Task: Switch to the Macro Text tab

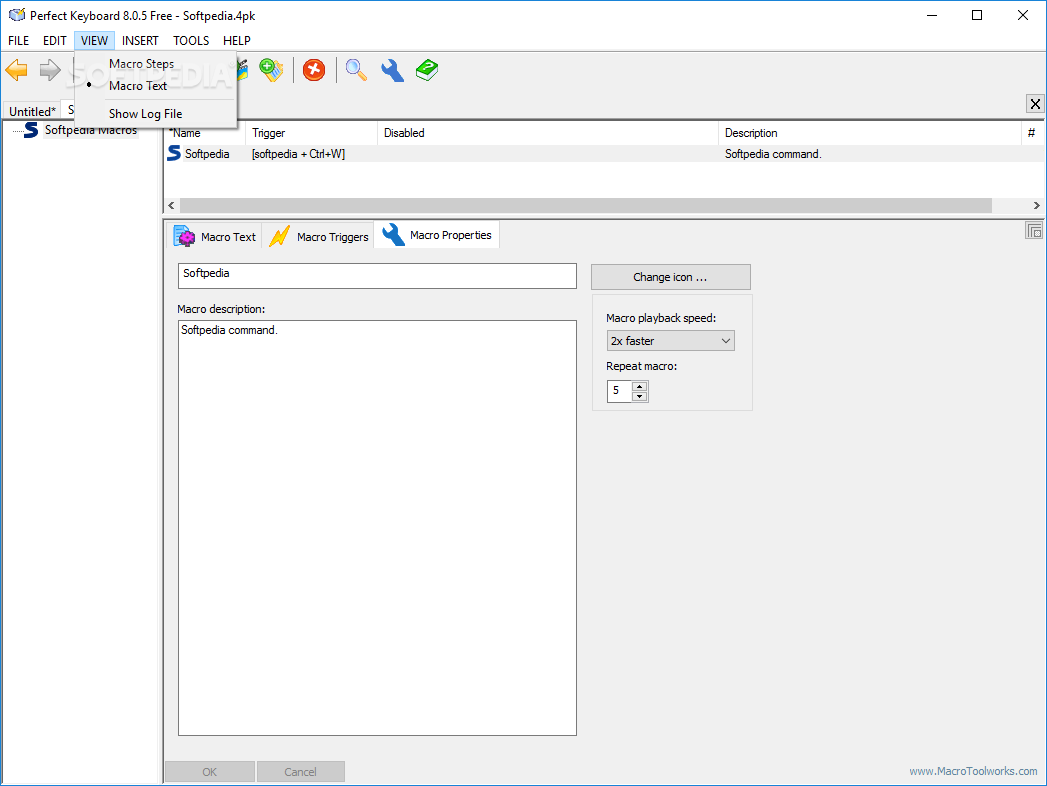Action: (x=214, y=236)
